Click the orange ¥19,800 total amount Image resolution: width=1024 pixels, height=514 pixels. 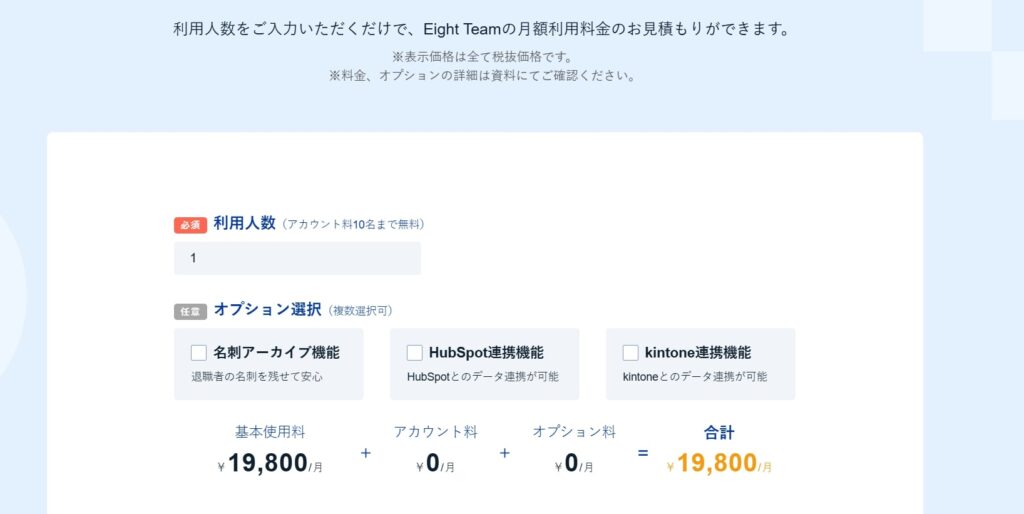point(717,463)
